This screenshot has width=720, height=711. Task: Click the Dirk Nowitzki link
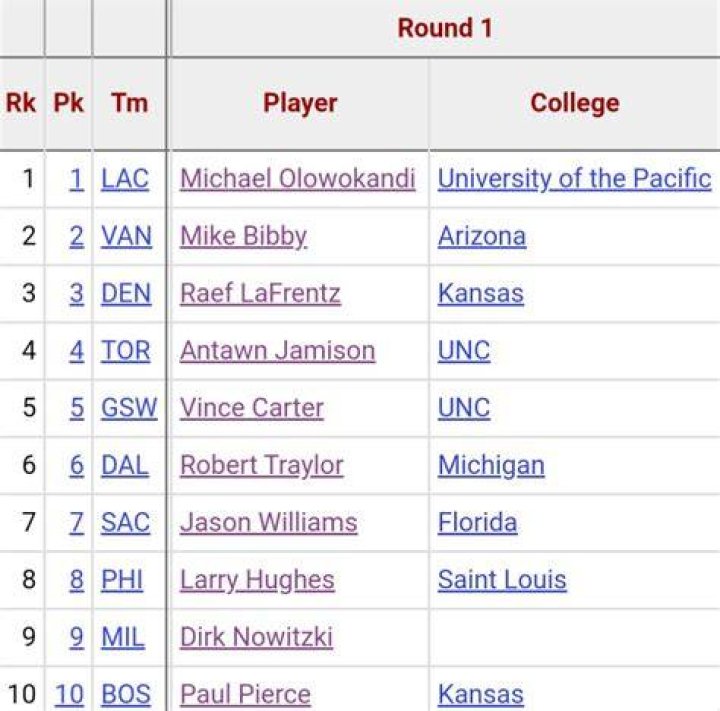(256, 637)
